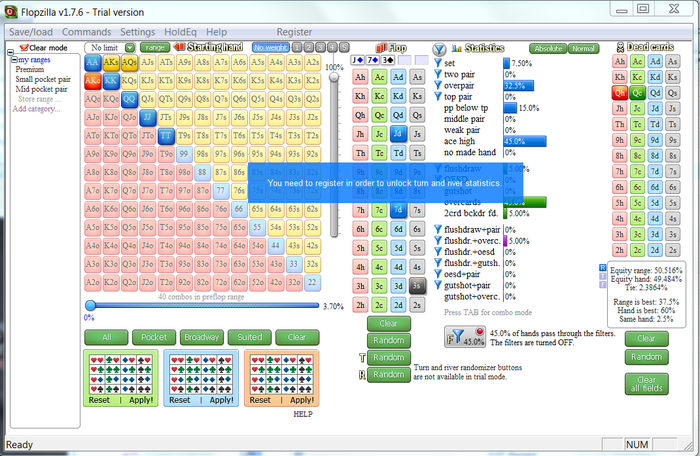
Task: Click the Qh dead card
Action: pos(620,93)
